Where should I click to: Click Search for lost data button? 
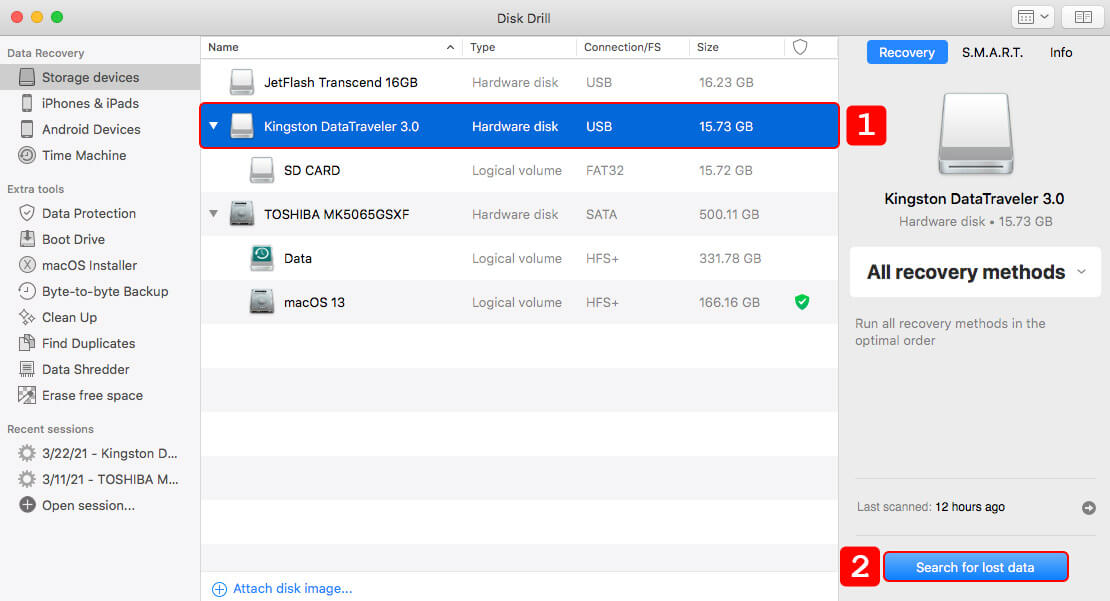(975, 567)
